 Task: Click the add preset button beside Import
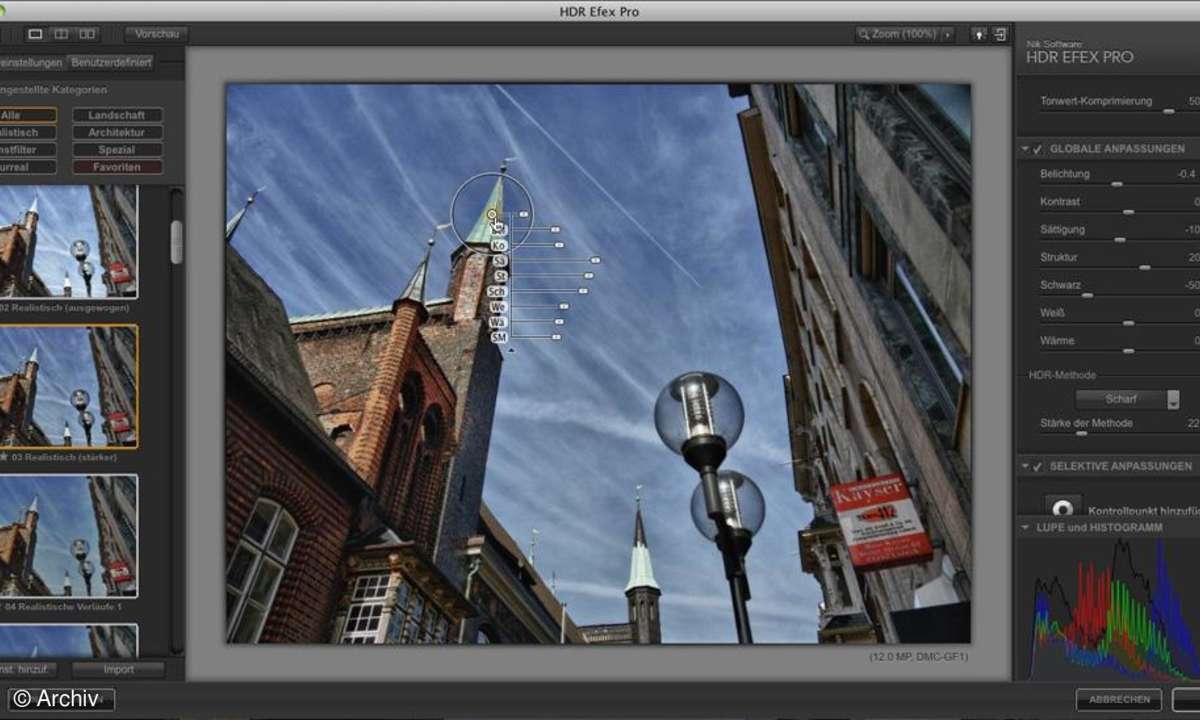27,669
